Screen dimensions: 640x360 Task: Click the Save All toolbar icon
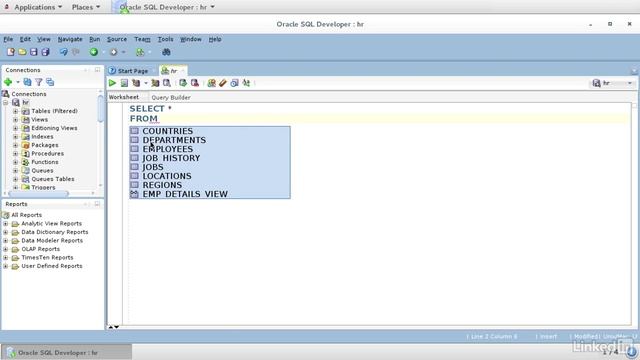[45, 52]
